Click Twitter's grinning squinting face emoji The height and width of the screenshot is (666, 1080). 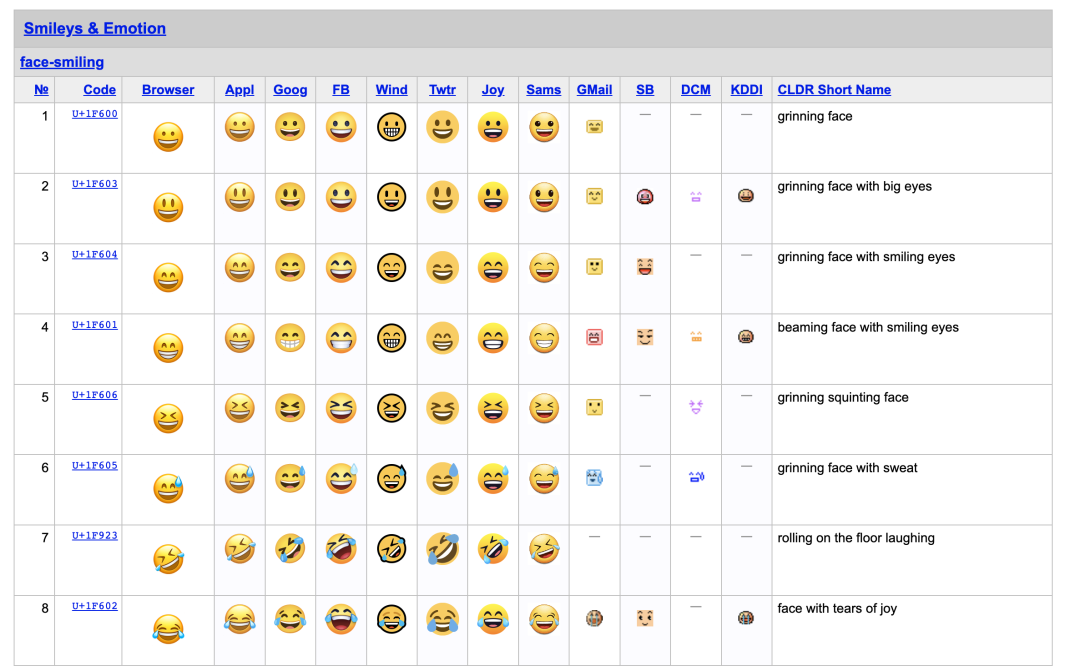click(x=442, y=408)
